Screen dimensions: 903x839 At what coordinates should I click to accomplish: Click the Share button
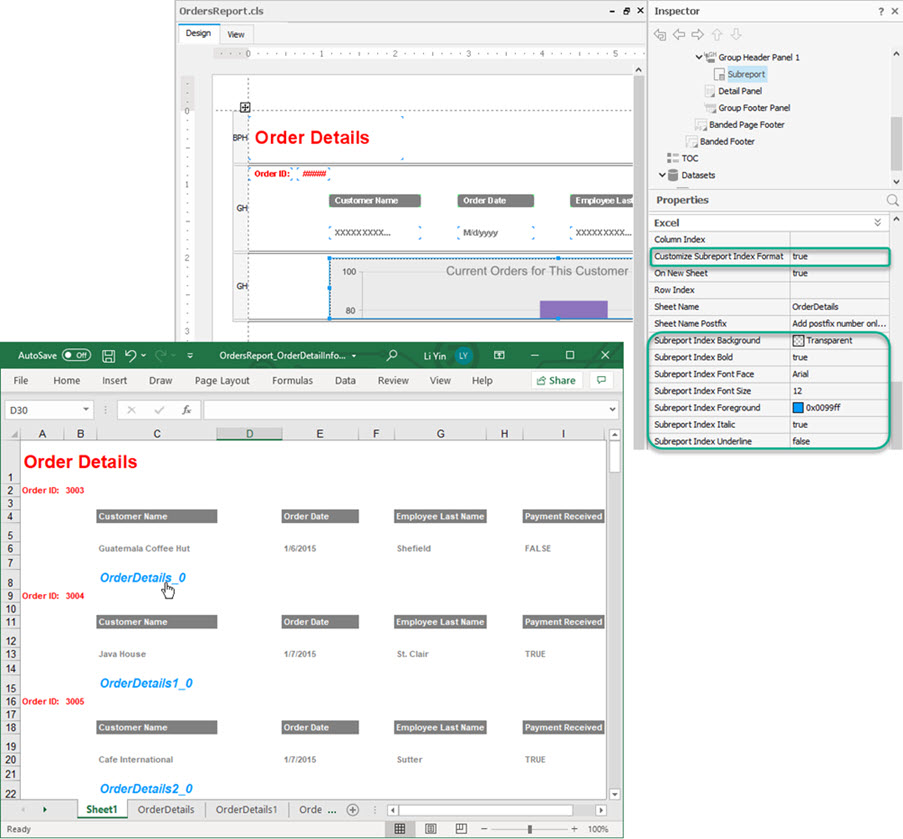point(556,380)
